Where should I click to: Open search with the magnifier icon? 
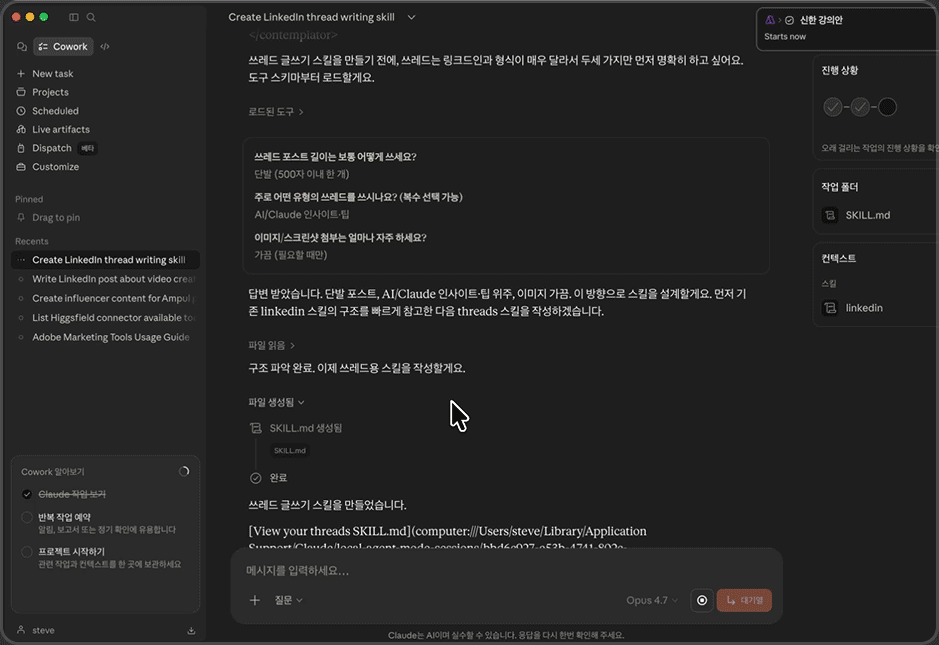click(x=91, y=17)
